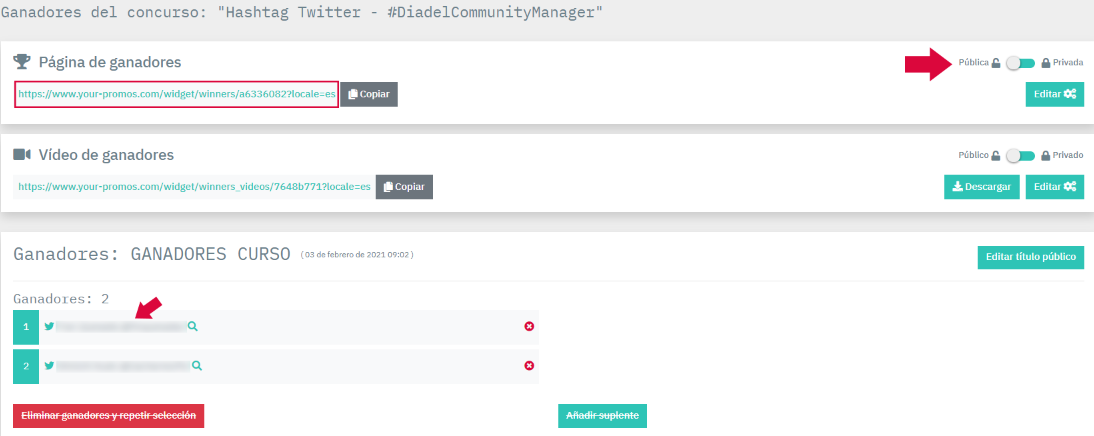
Task: Copy the winners page URL
Action: (x=369, y=94)
